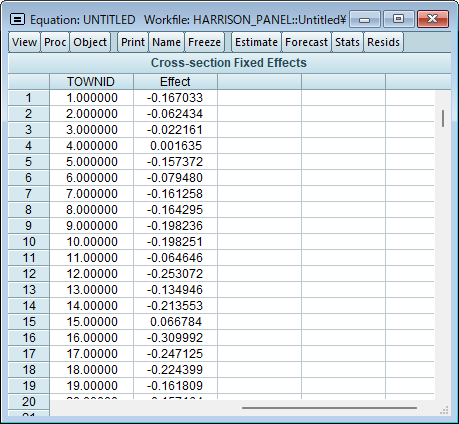Click the Print toolbar button
Image resolution: width=459 pixels, height=424 pixels.
coord(133,42)
